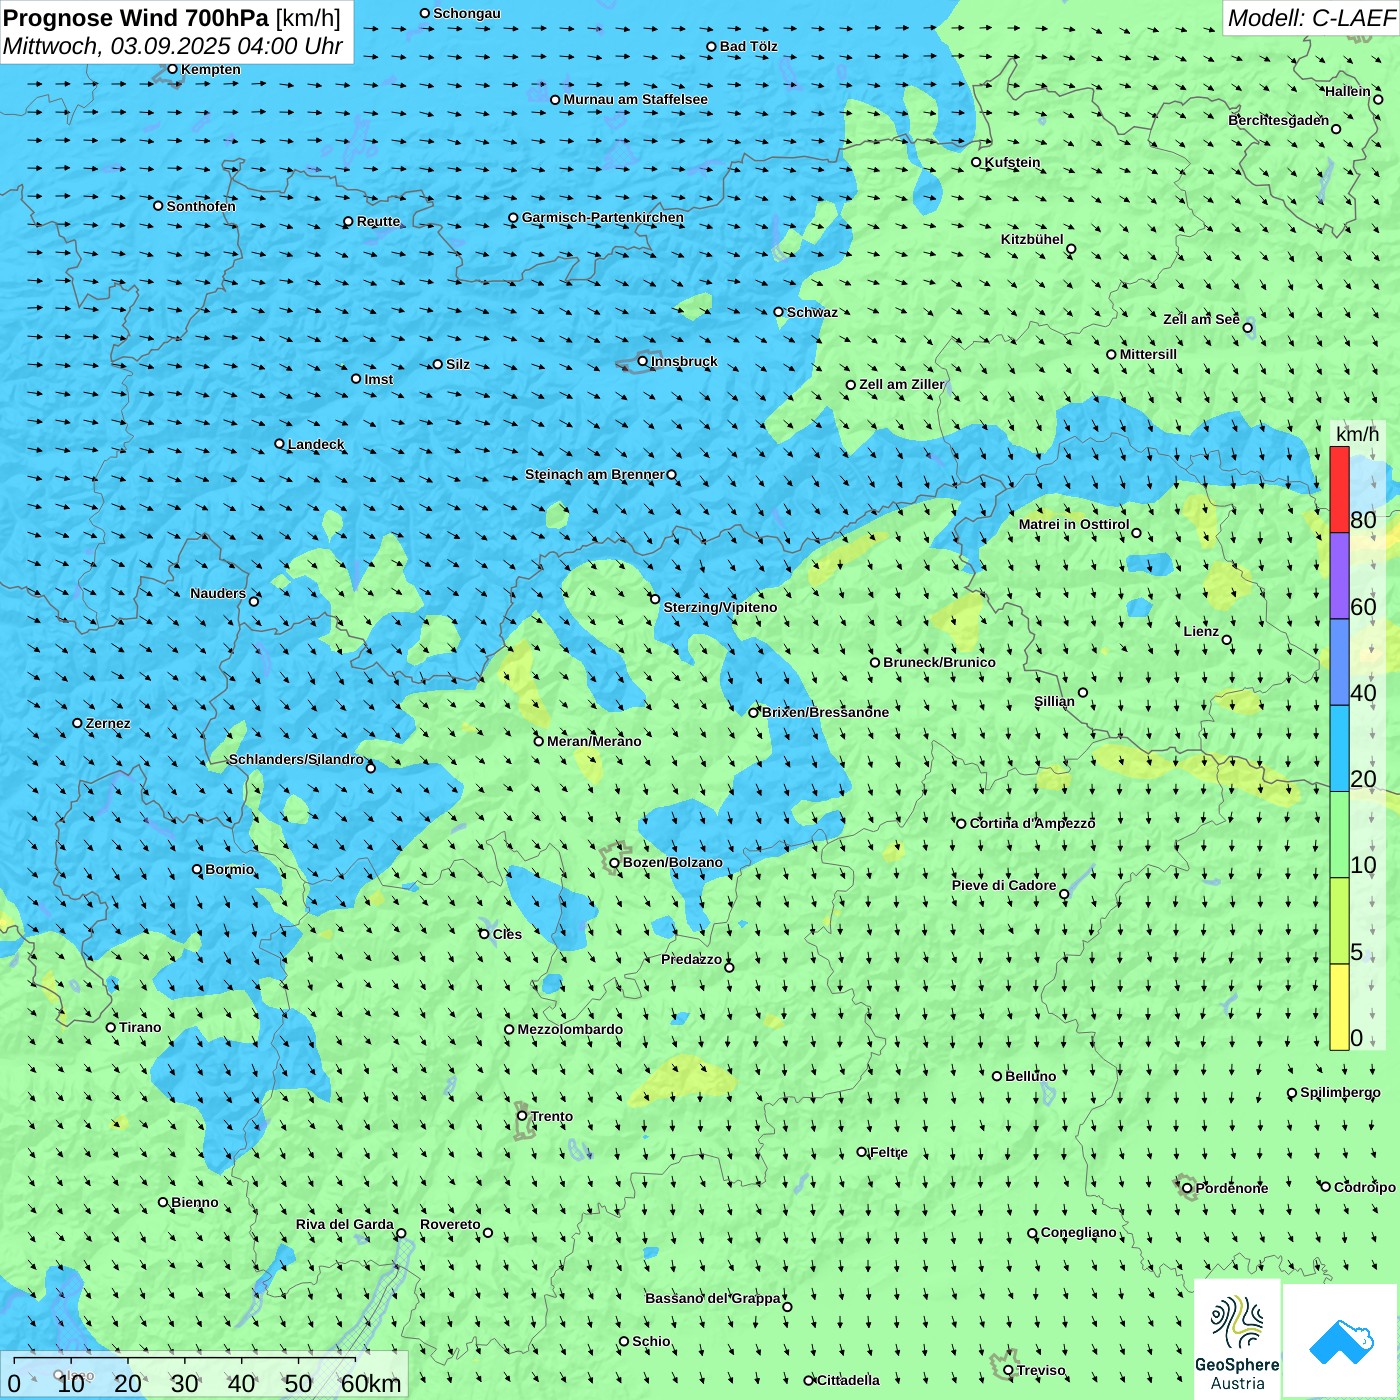Click the Garmisch-Partenkirchen label
1400x1400 pixels.
(x=603, y=217)
